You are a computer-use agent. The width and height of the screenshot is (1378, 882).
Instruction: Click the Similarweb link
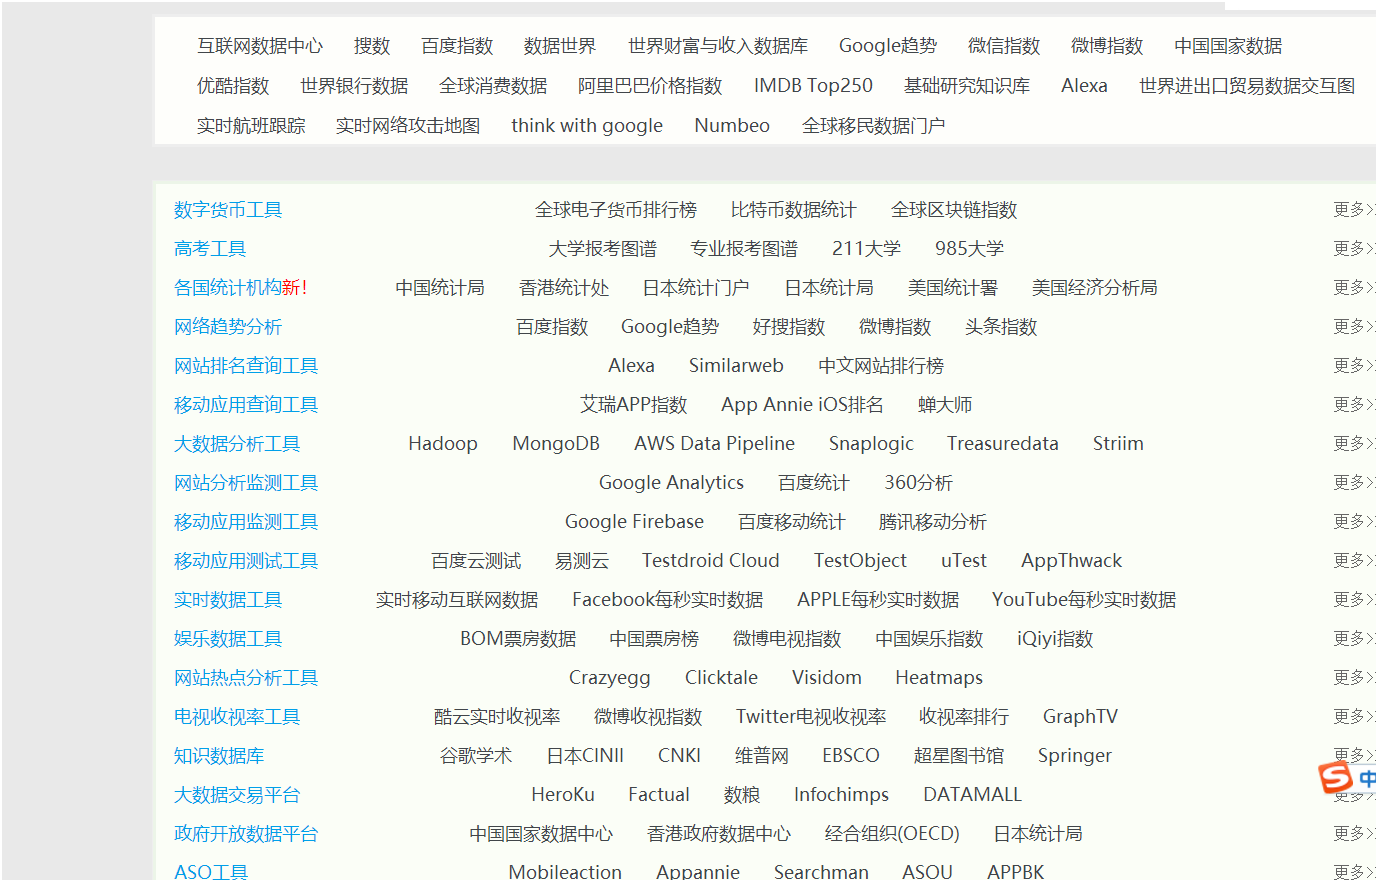[736, 365]
